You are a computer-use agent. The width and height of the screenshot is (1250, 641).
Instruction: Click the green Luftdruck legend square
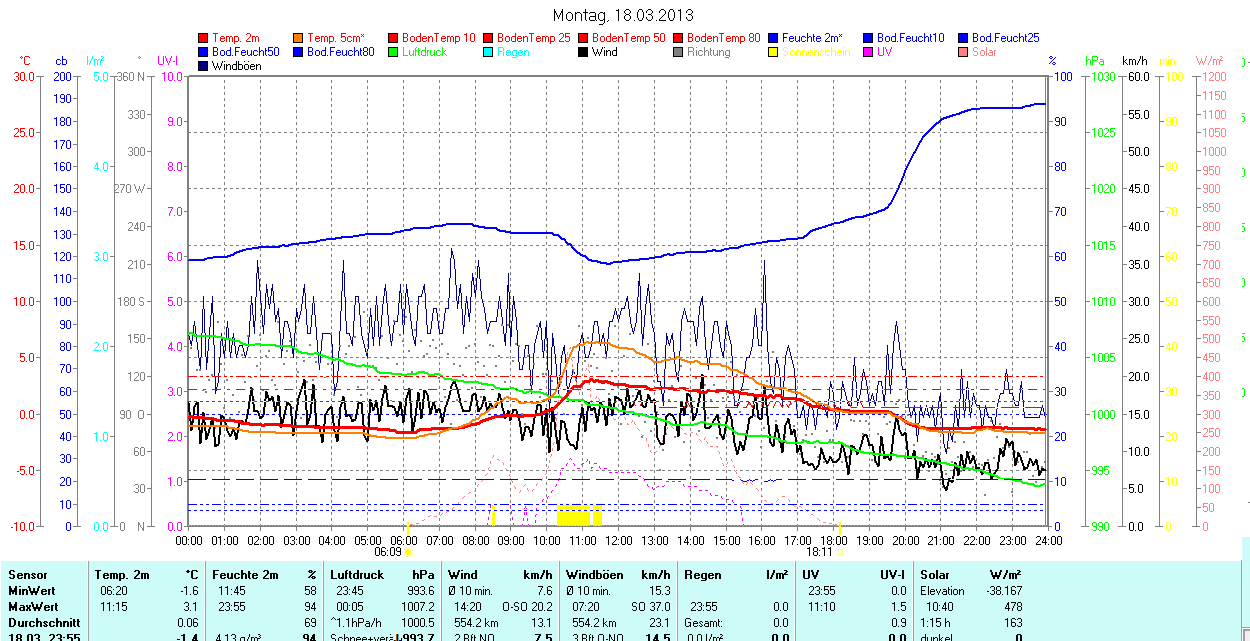pyautogui.click(x=394, y=52)
